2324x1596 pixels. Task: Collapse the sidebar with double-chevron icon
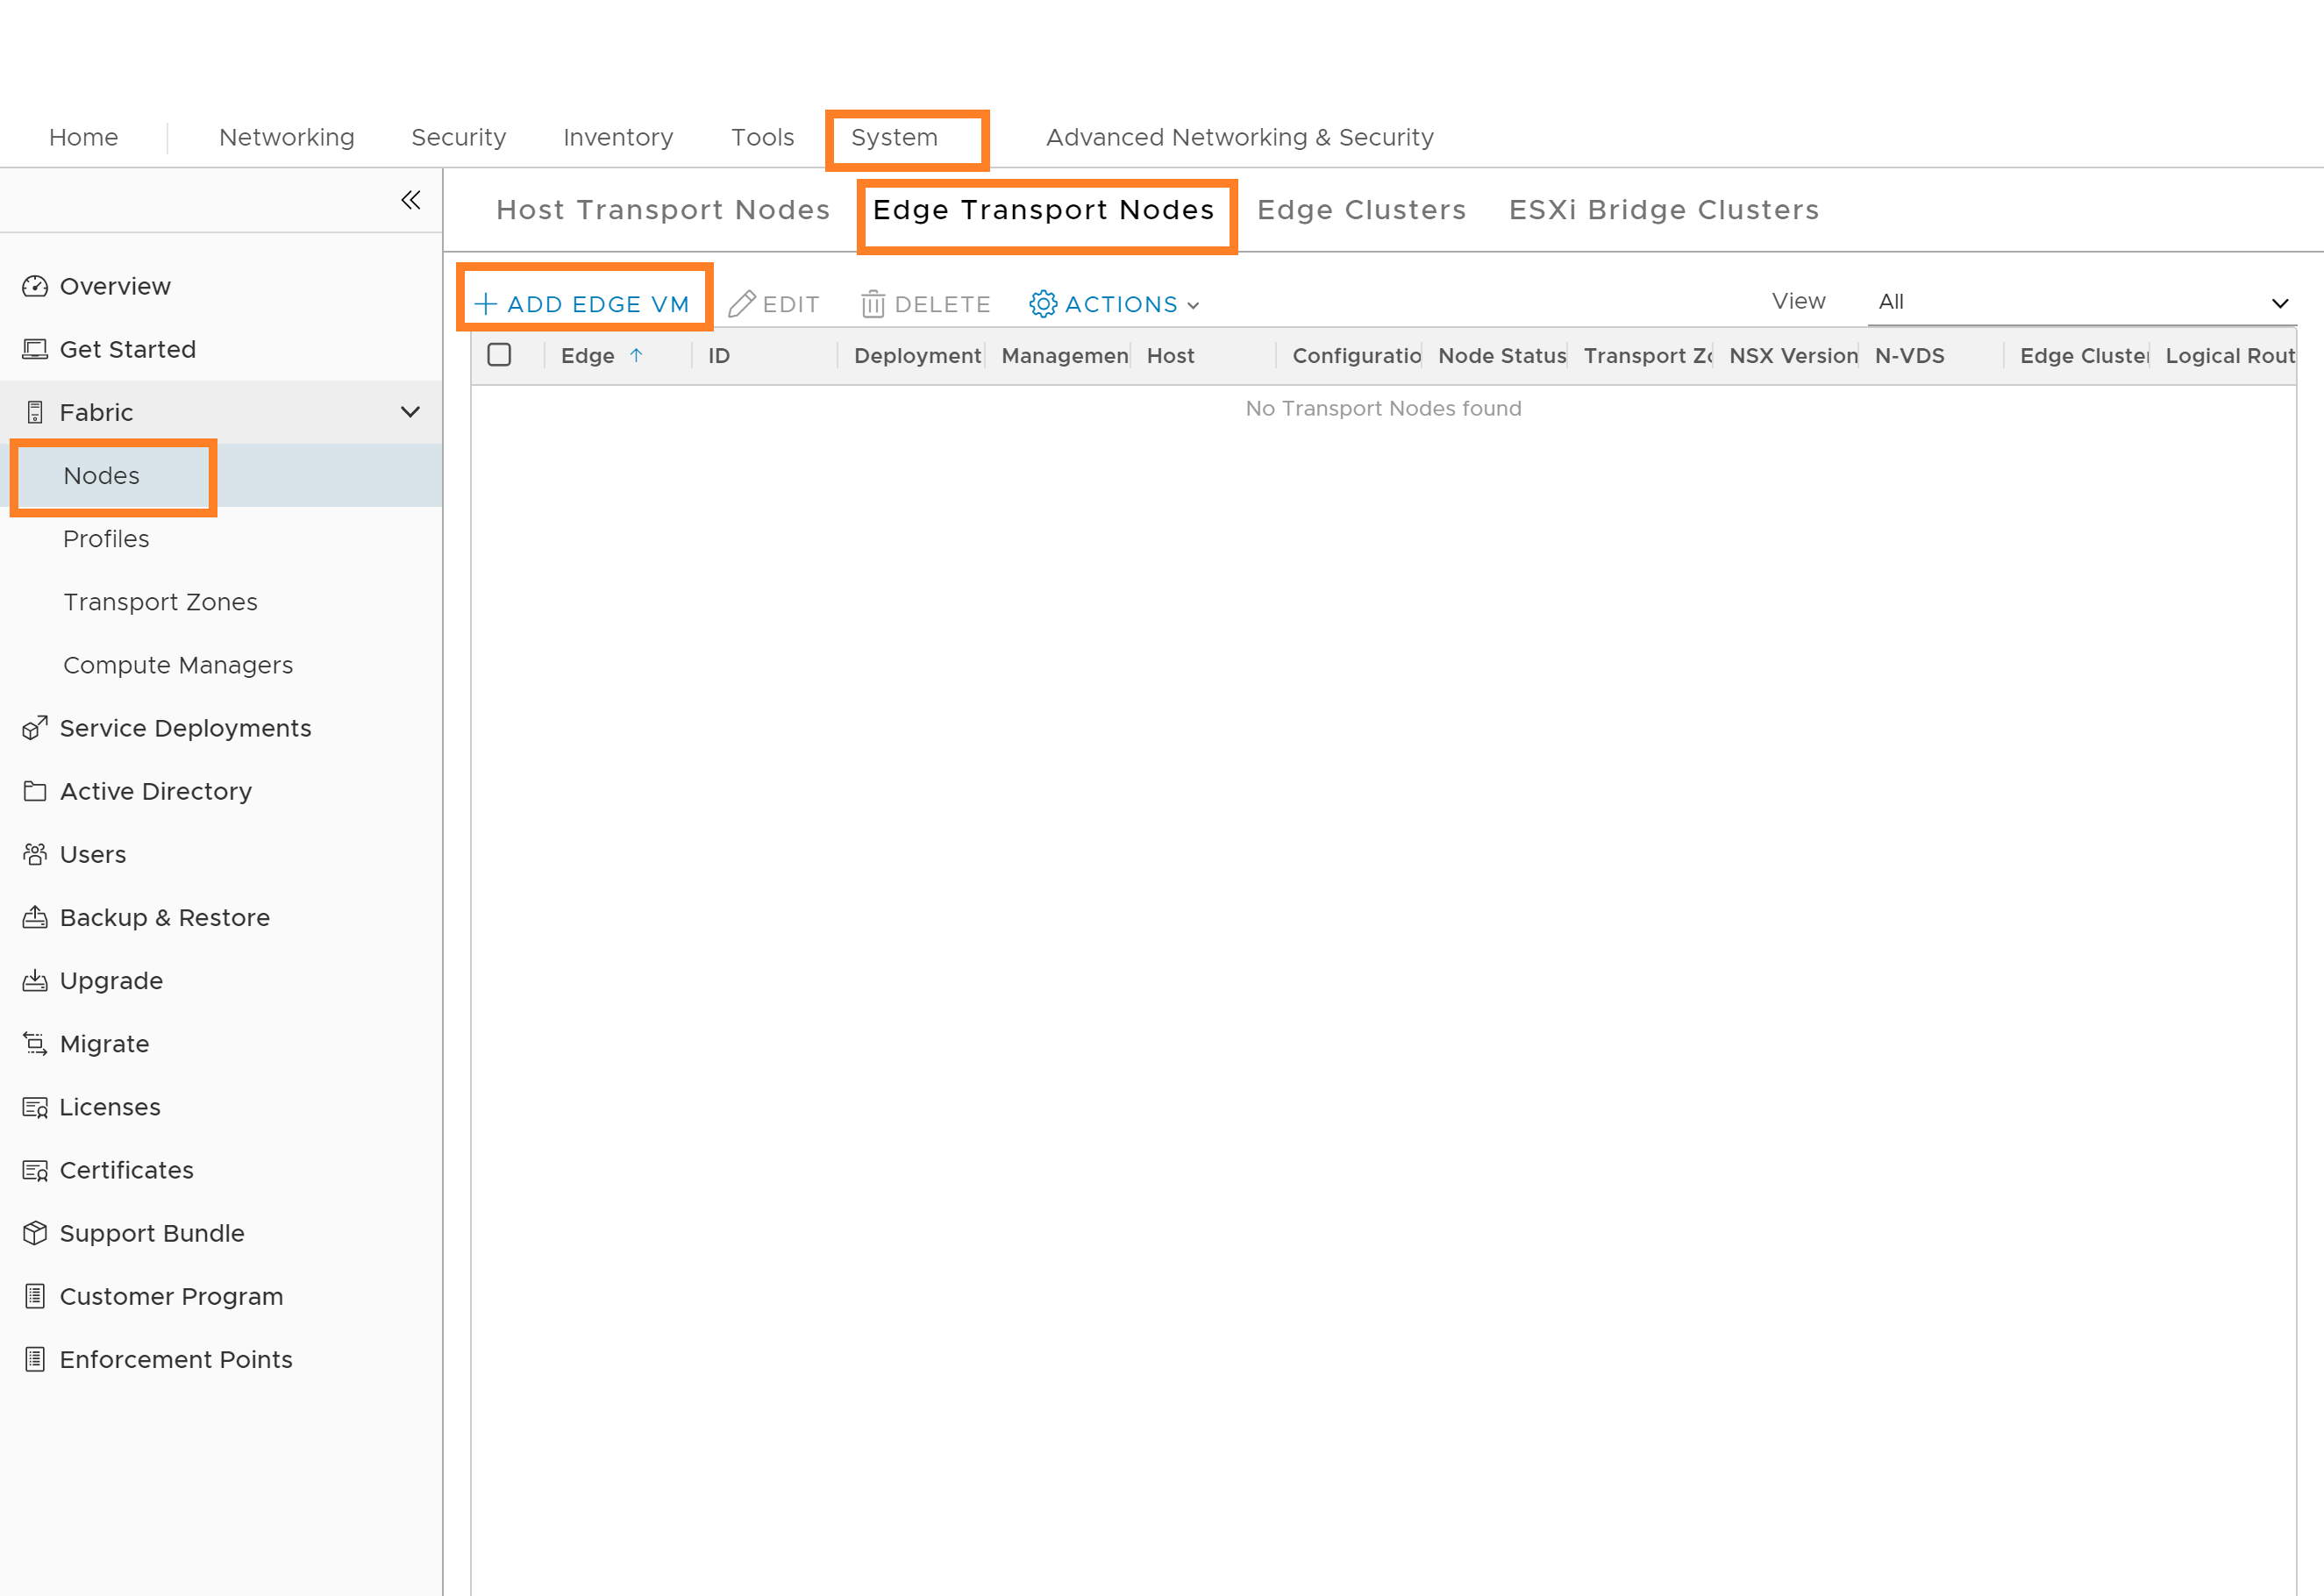click(x=410, y=200)
